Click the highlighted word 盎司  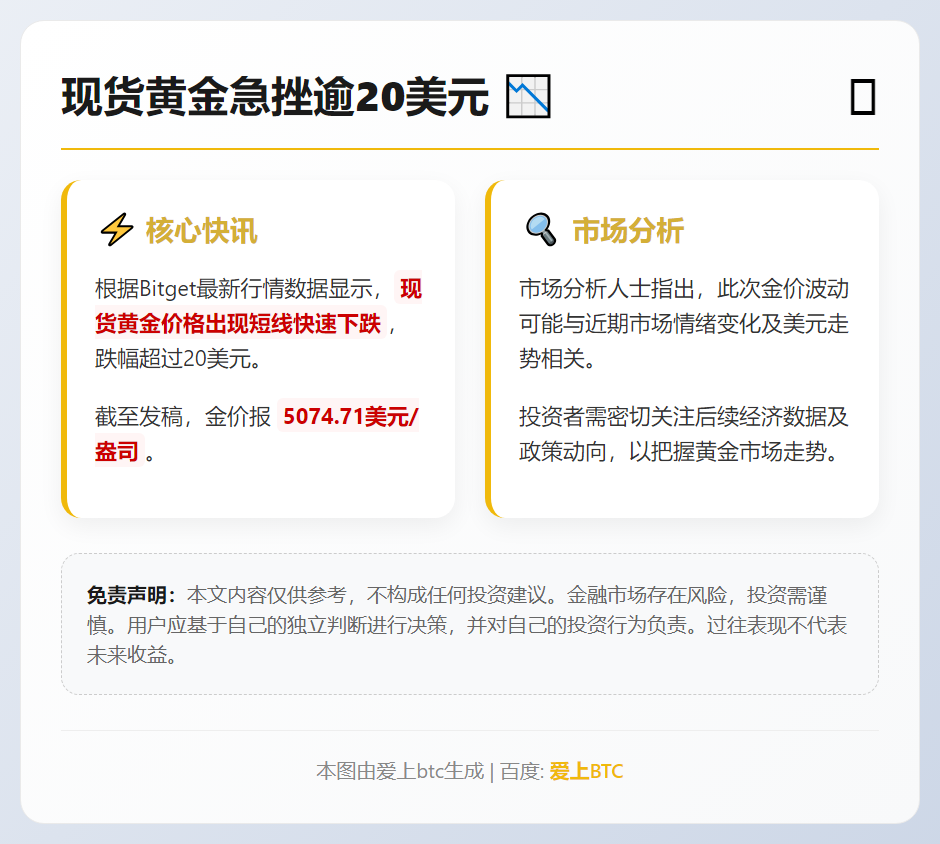pyautogui.click(x=117, y=451)
